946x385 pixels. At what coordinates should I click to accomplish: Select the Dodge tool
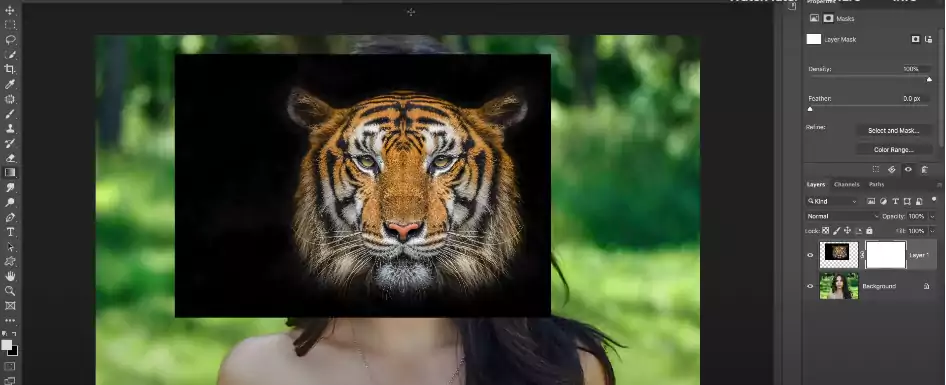10,202
